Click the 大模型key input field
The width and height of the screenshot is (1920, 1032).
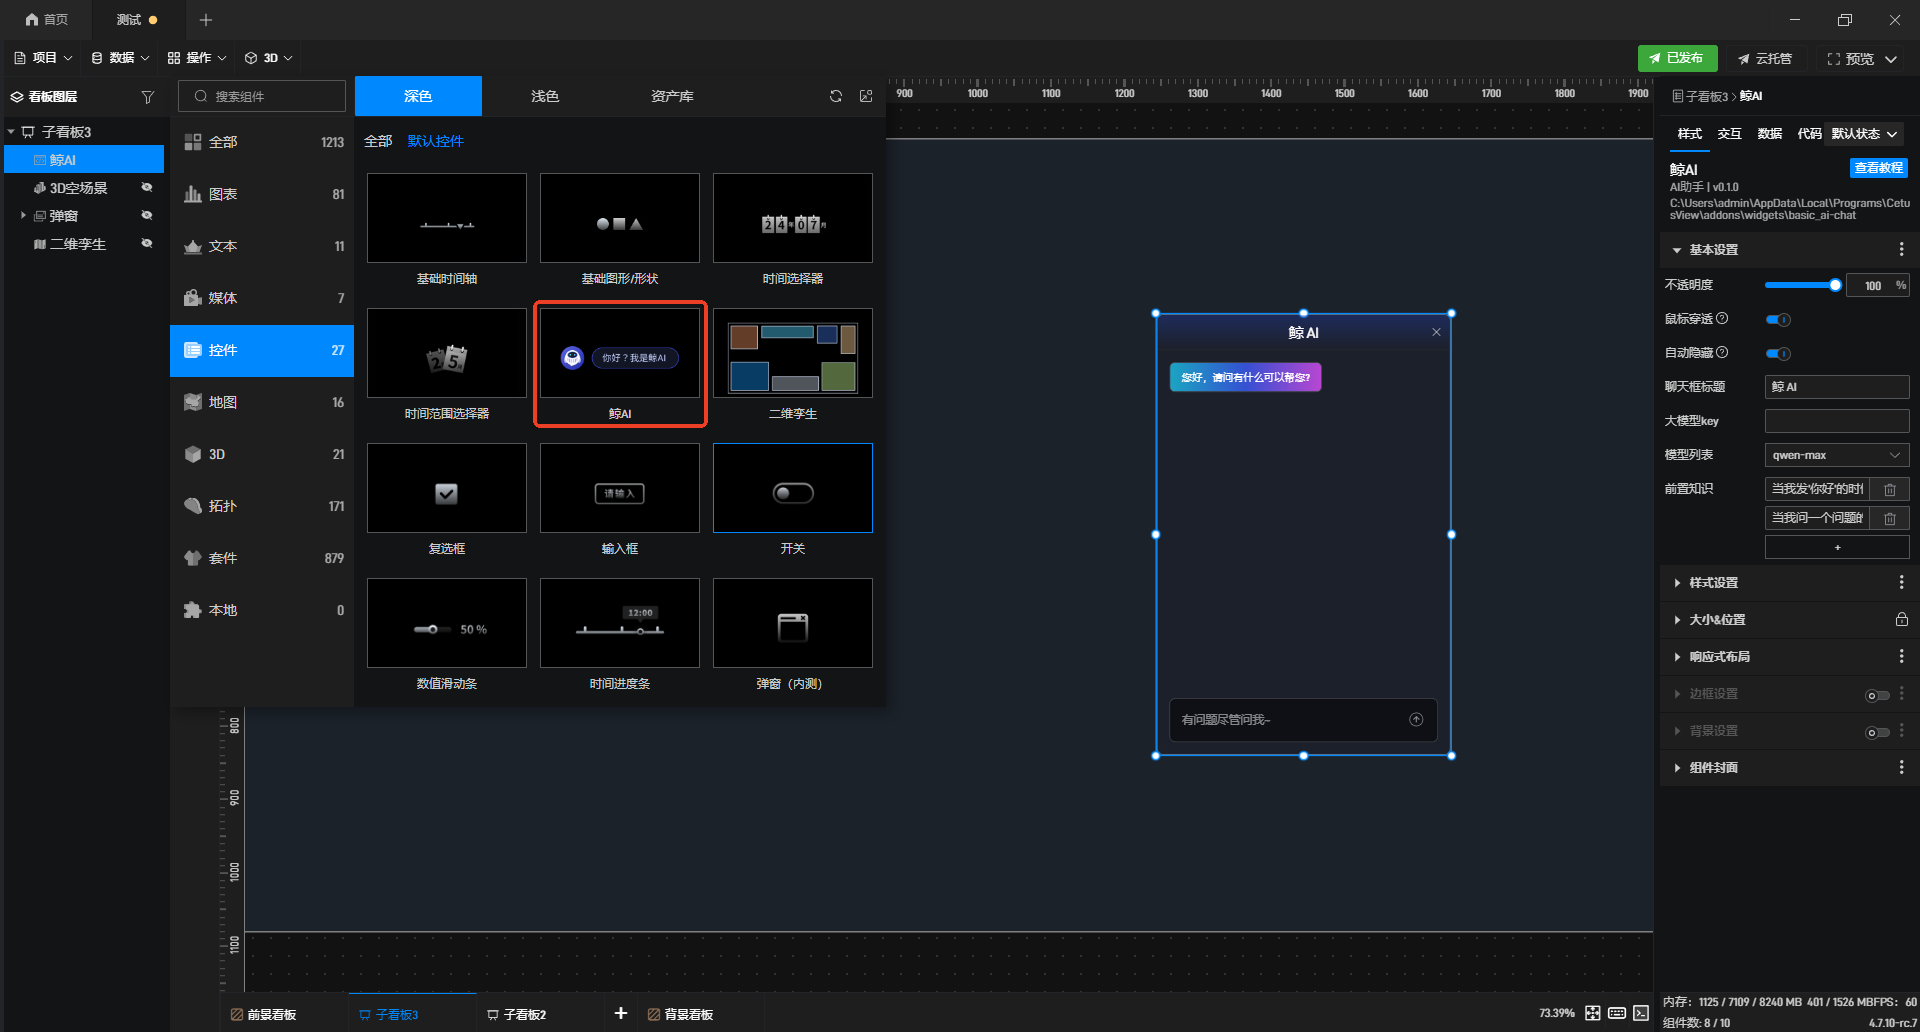point(1837,421)
